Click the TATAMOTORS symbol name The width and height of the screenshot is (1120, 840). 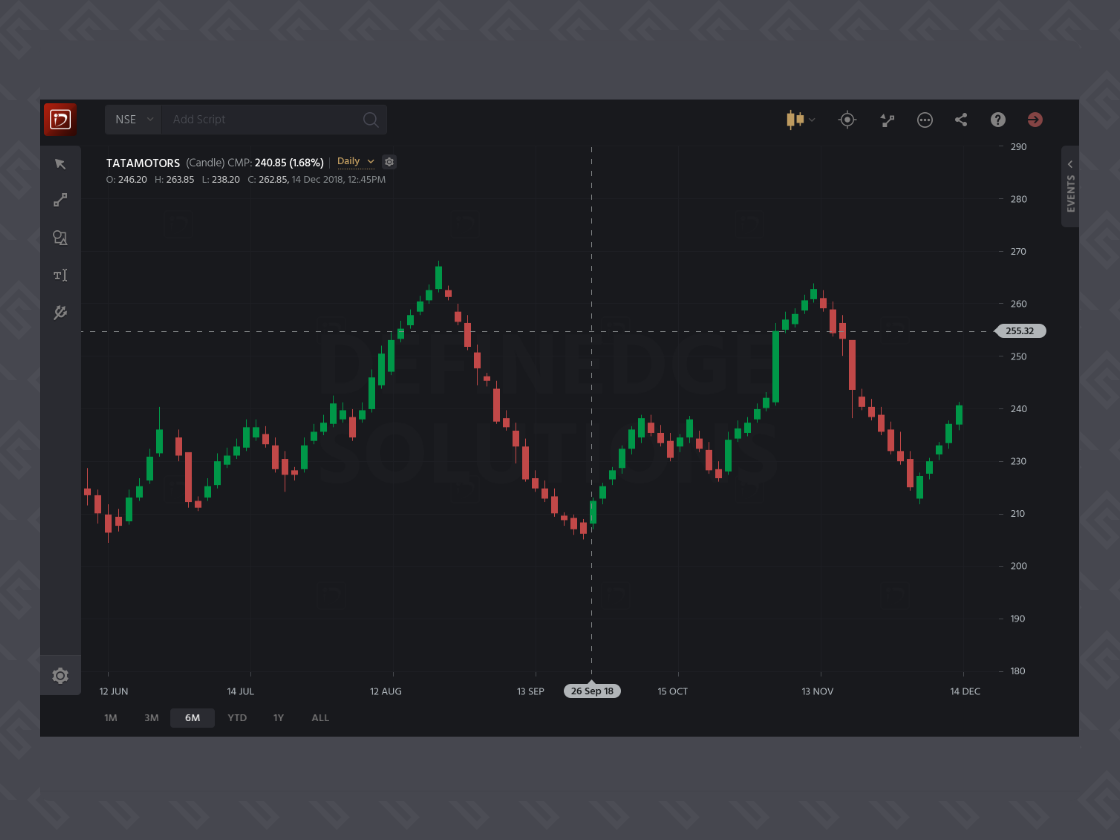(143, 163)
